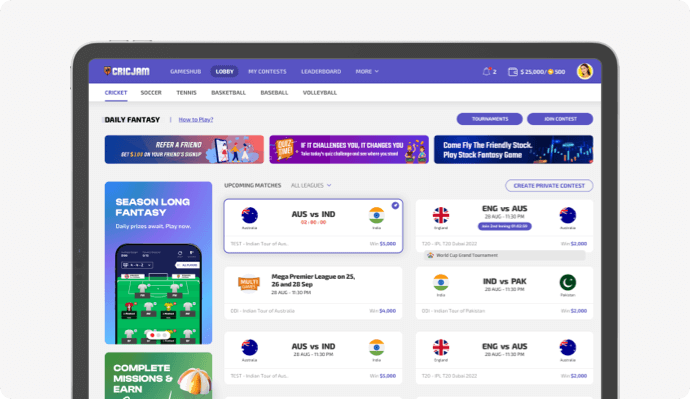
Task: Switch to the Baseball tab
Action: point(274,93)
